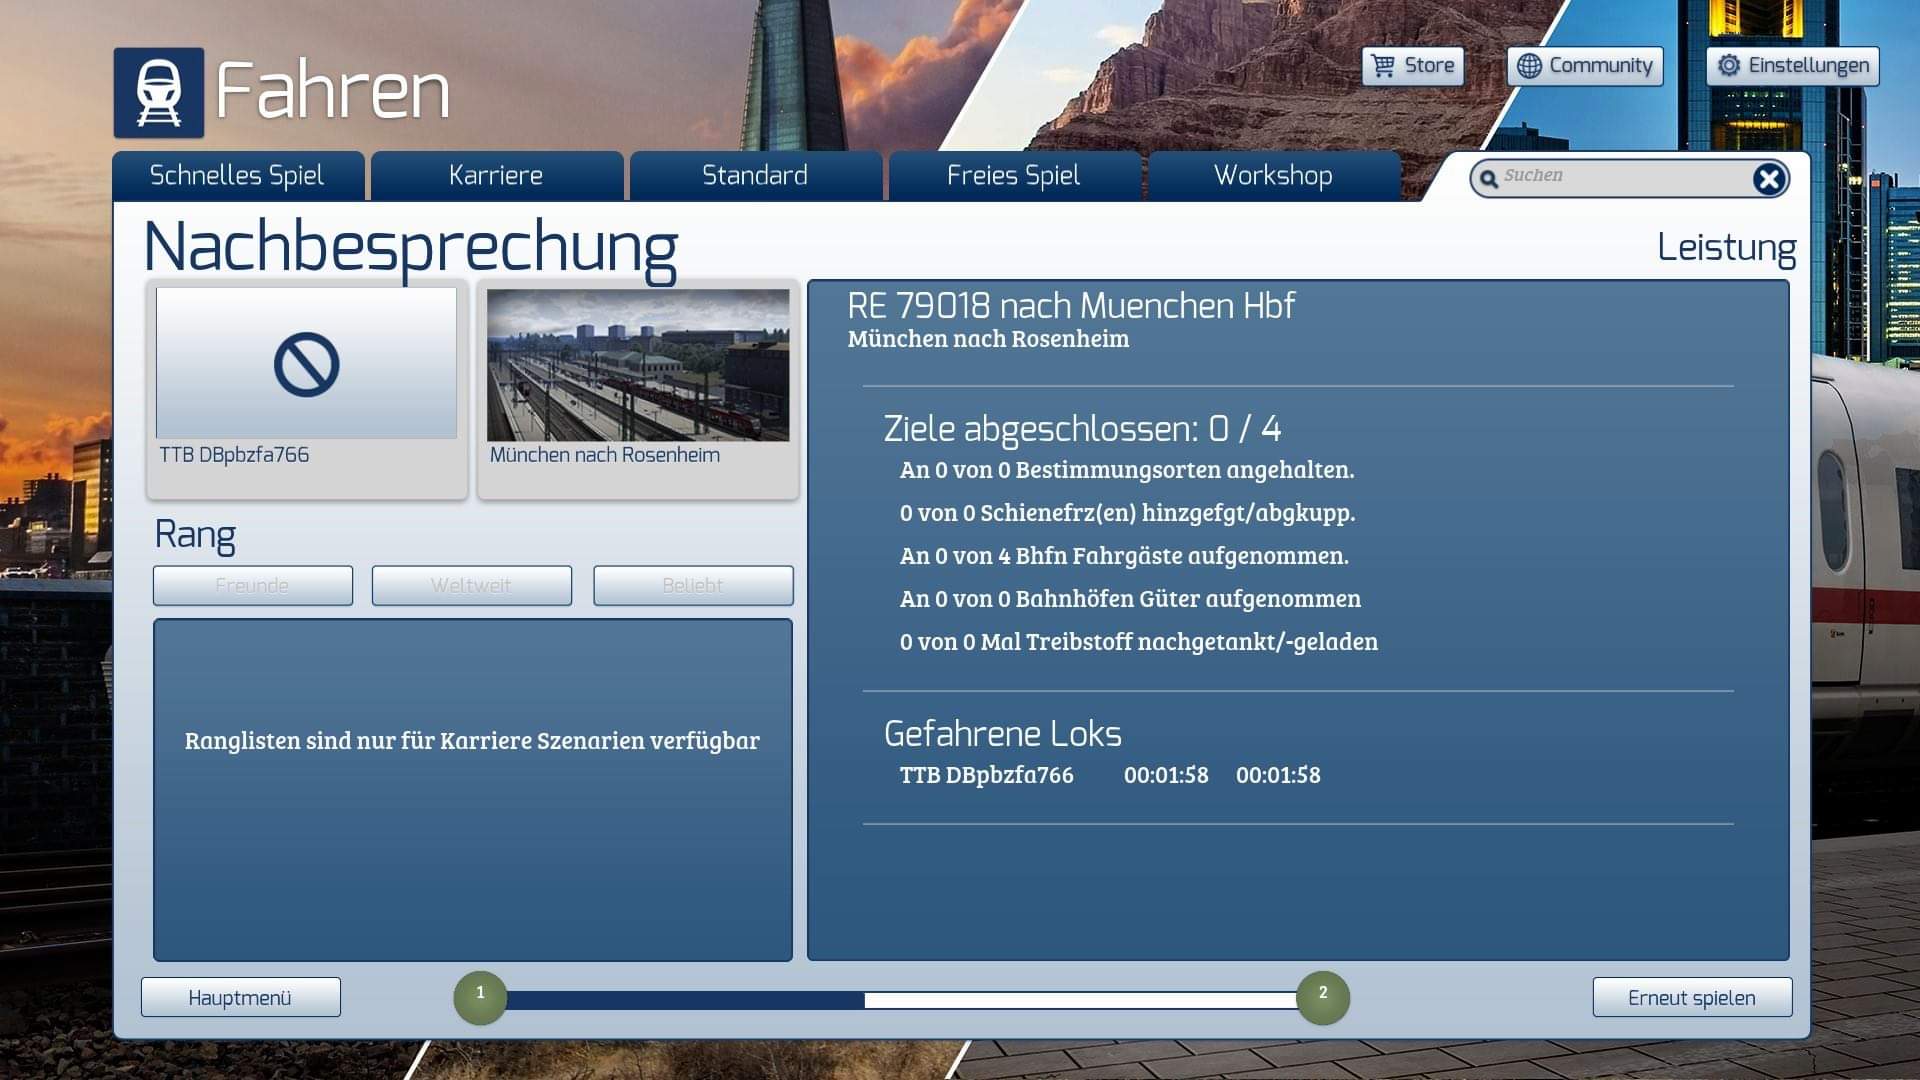Clear the search with the X icon
1920x1080 pixels.
pos(1768,179)
